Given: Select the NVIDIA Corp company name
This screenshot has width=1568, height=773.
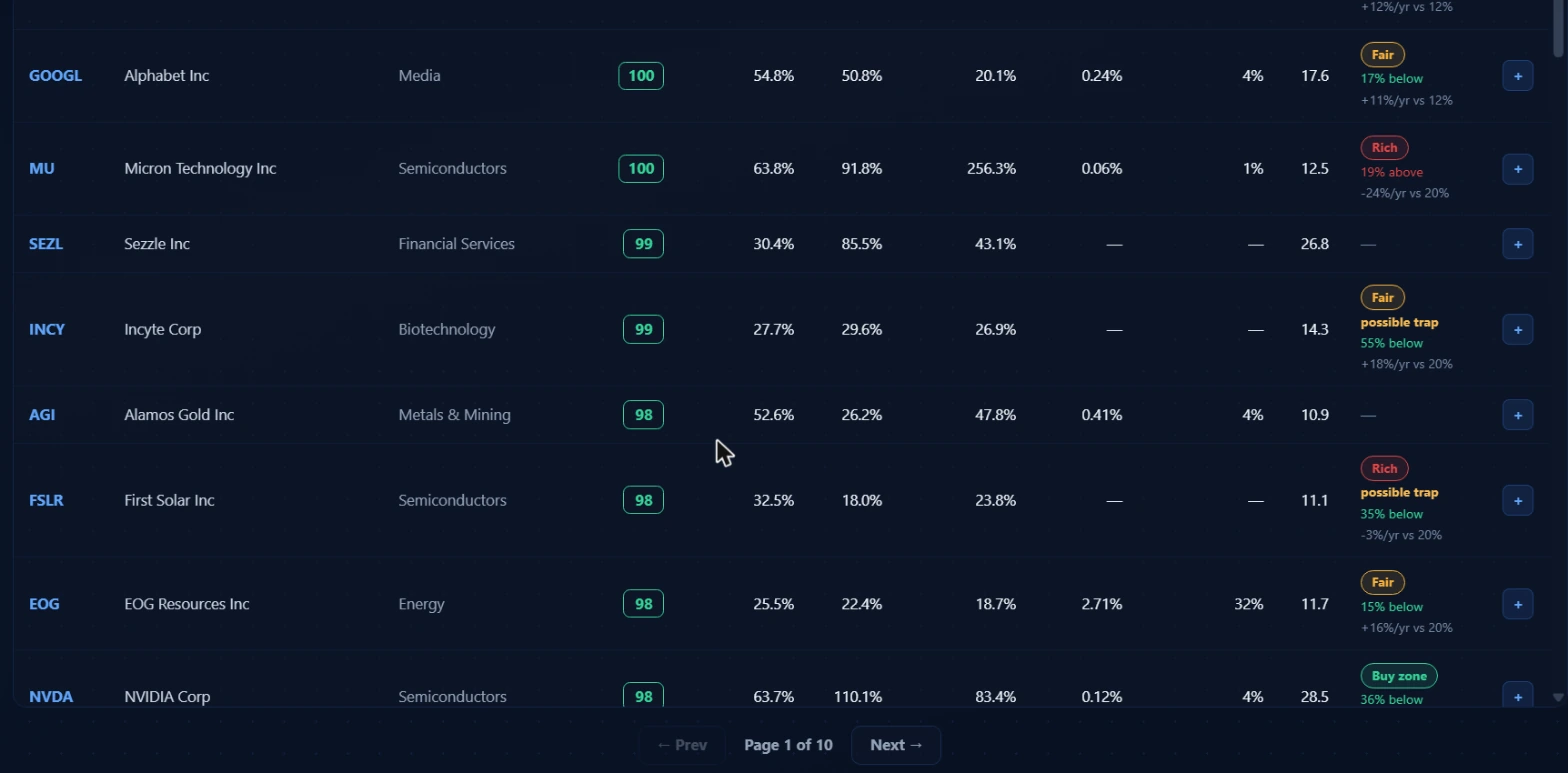Looking at the screenshot, I should 167,697.
